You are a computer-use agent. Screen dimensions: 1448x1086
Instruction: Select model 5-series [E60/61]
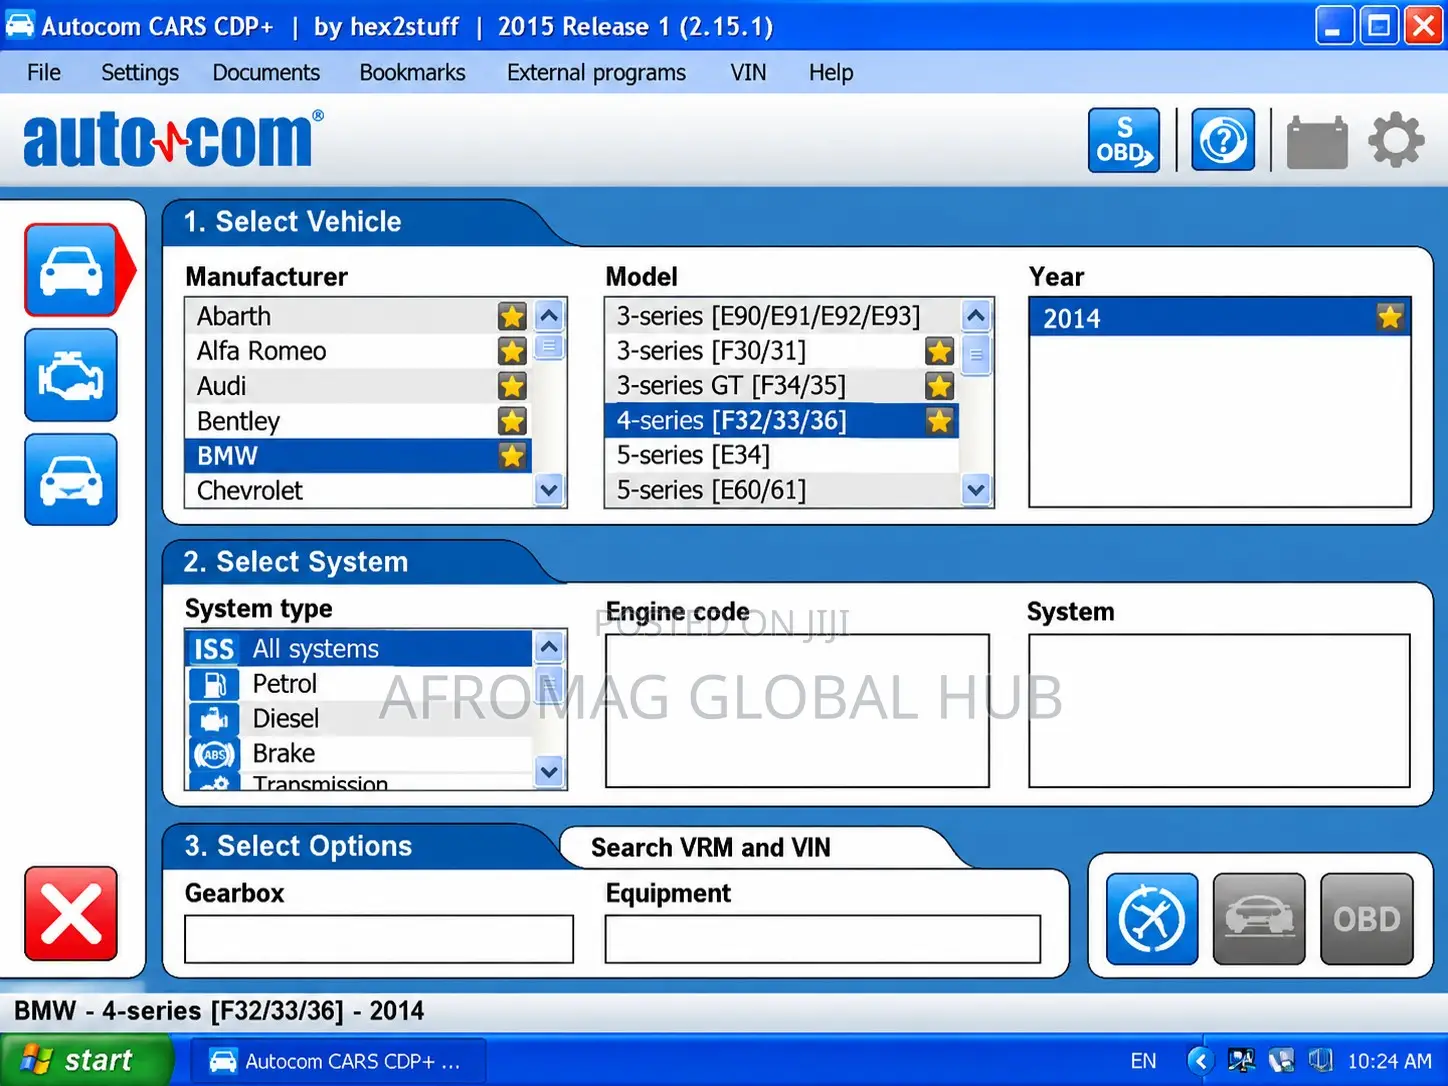782,490
